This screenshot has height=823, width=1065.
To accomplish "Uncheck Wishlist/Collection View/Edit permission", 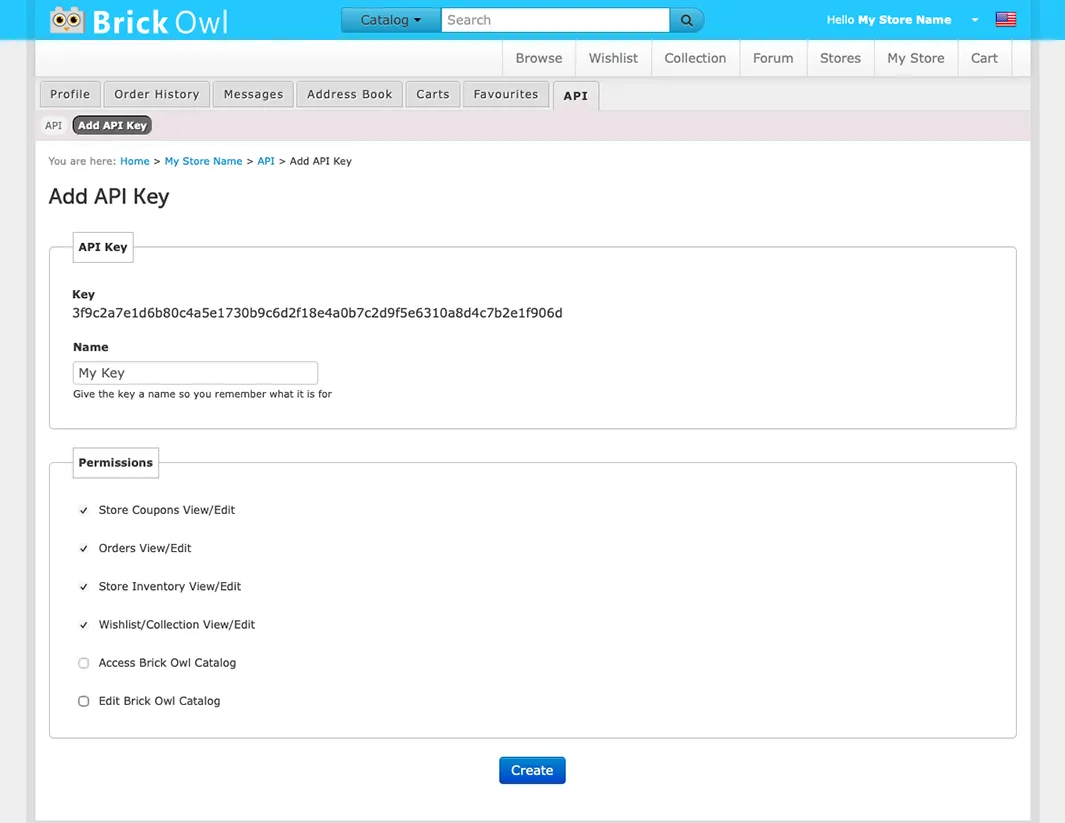I will coord(84,625).
